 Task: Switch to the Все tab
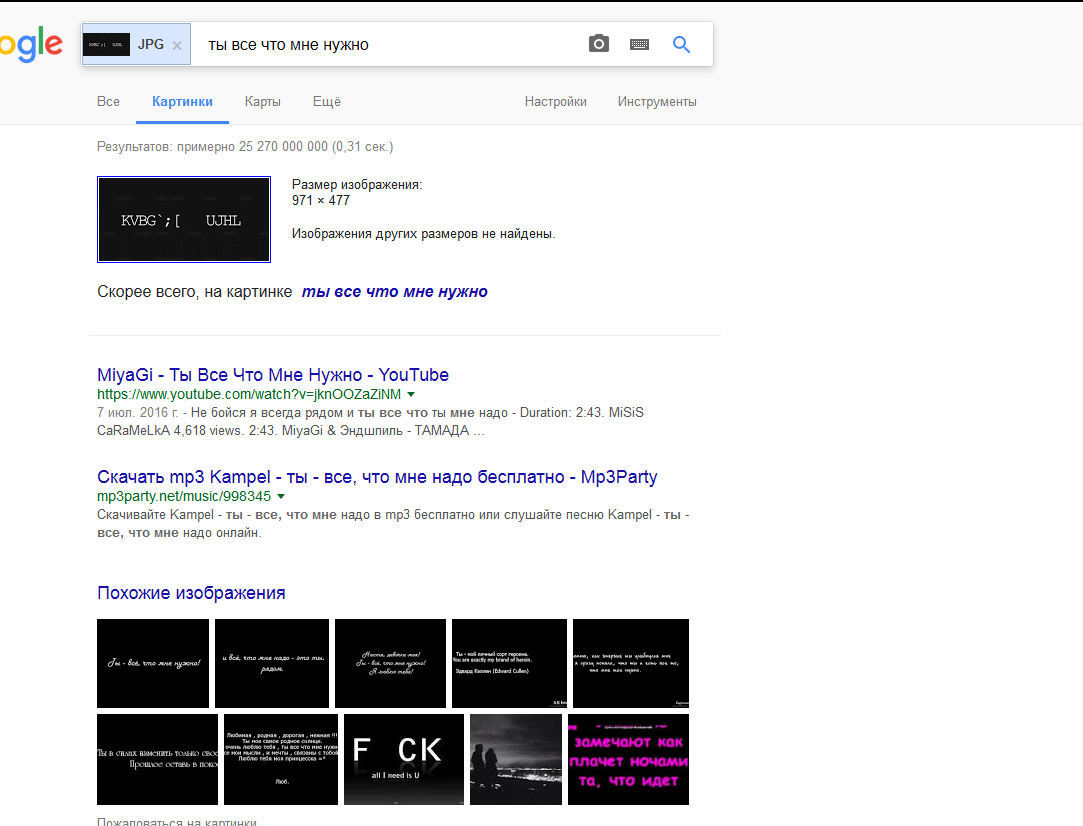click(108, 102)
